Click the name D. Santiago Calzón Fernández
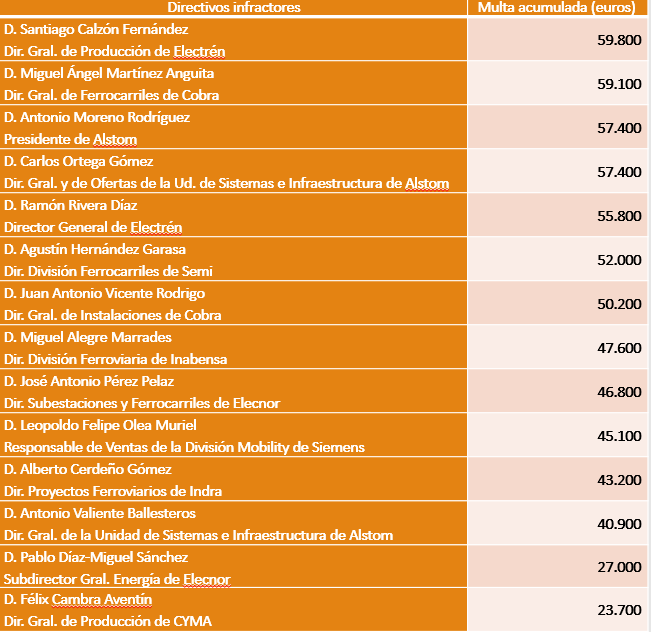Viewport: 651px width, 632px height. pos(96,29)
